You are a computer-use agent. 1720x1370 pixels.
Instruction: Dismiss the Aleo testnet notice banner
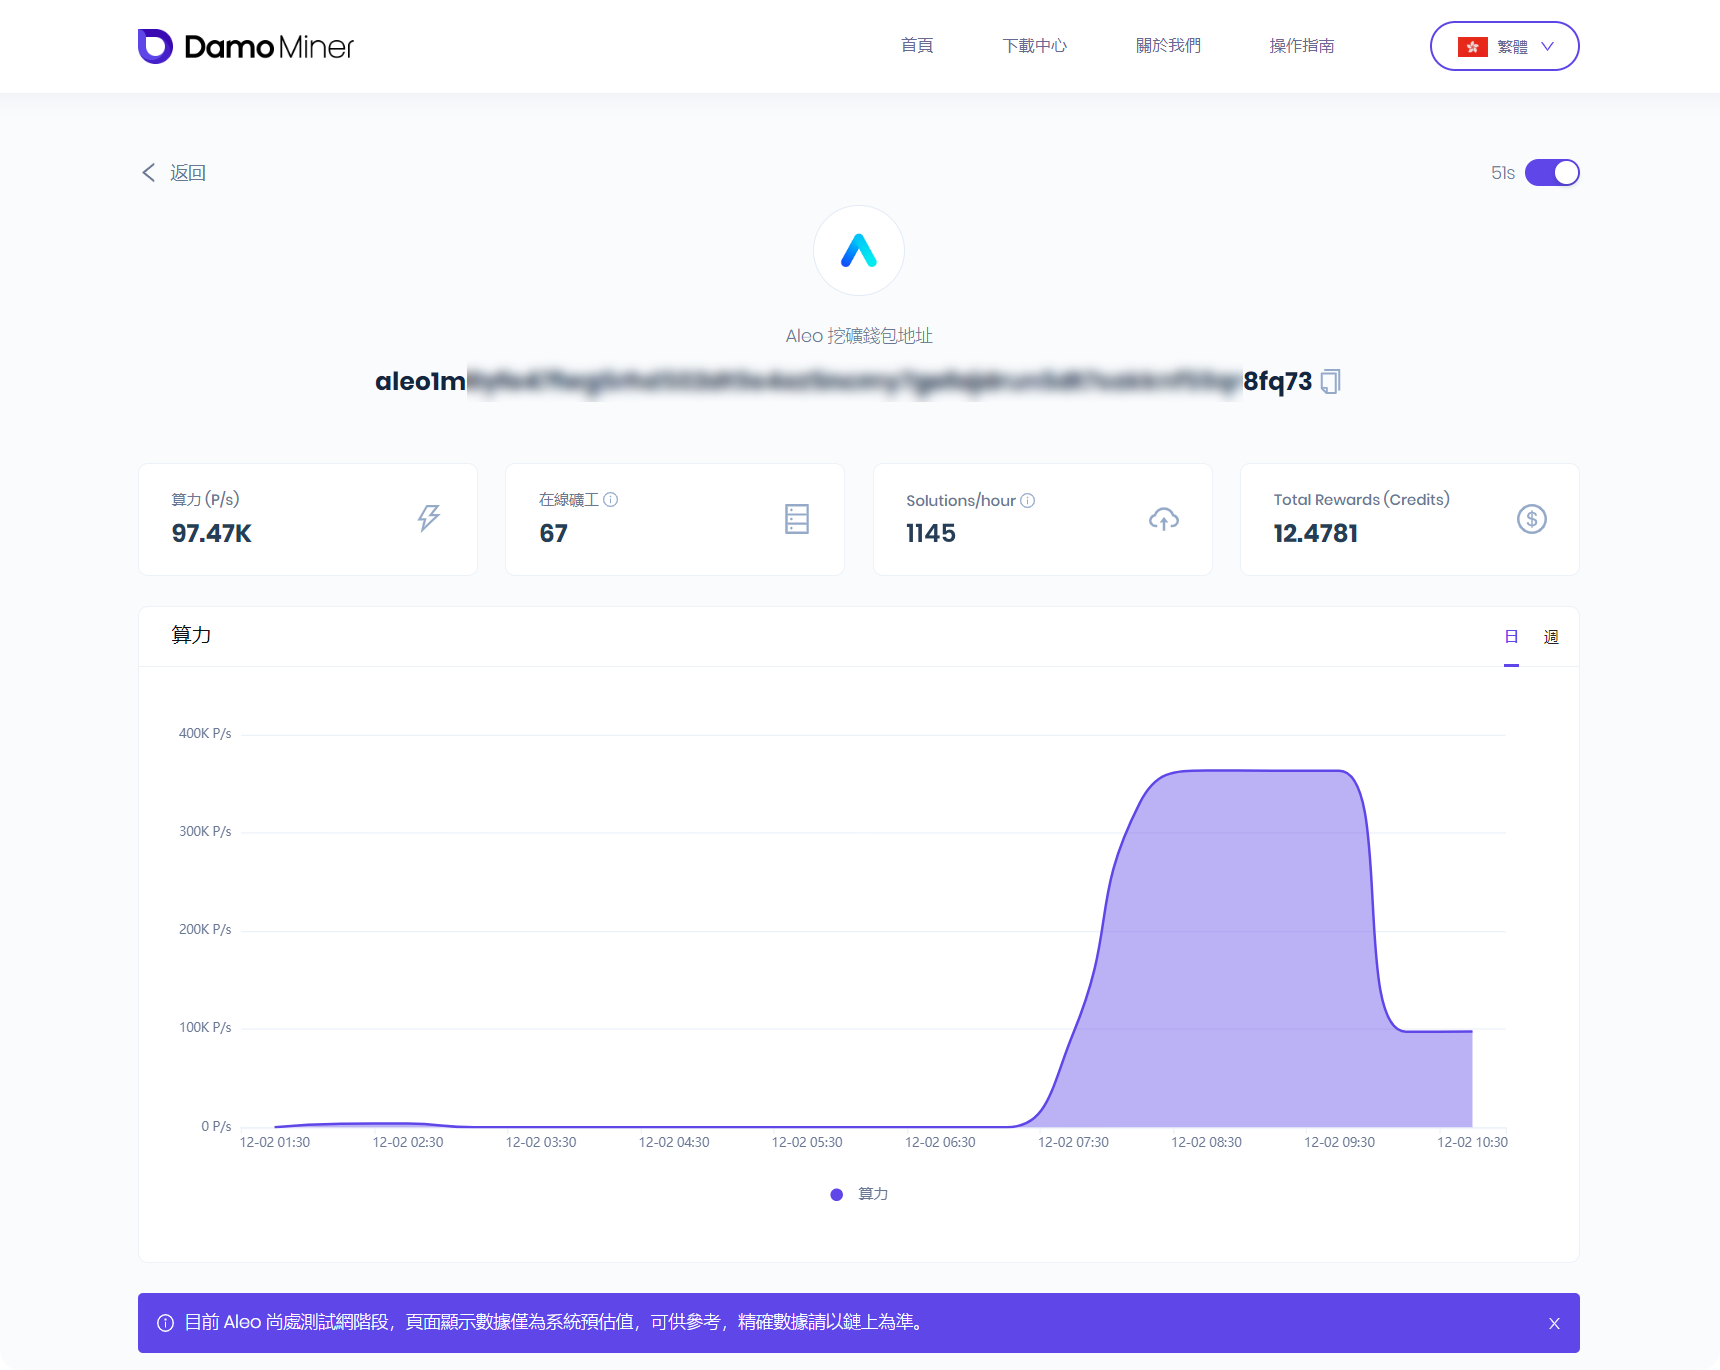1554,1323
